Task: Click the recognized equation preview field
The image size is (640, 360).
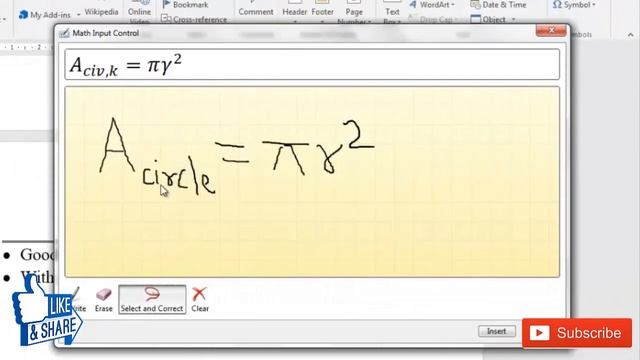Action: 312,64
